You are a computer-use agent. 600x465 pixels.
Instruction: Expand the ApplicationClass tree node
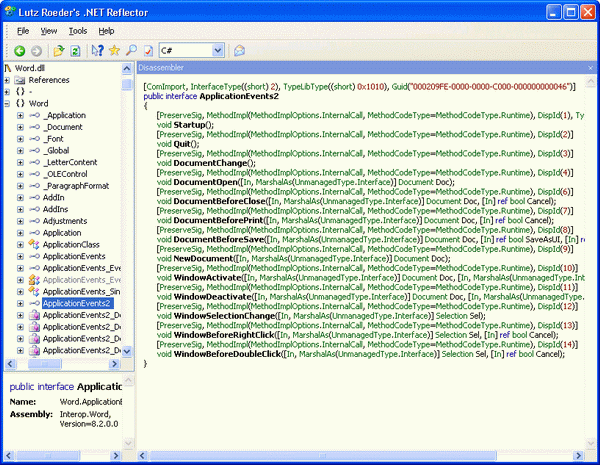coord(20,245)
